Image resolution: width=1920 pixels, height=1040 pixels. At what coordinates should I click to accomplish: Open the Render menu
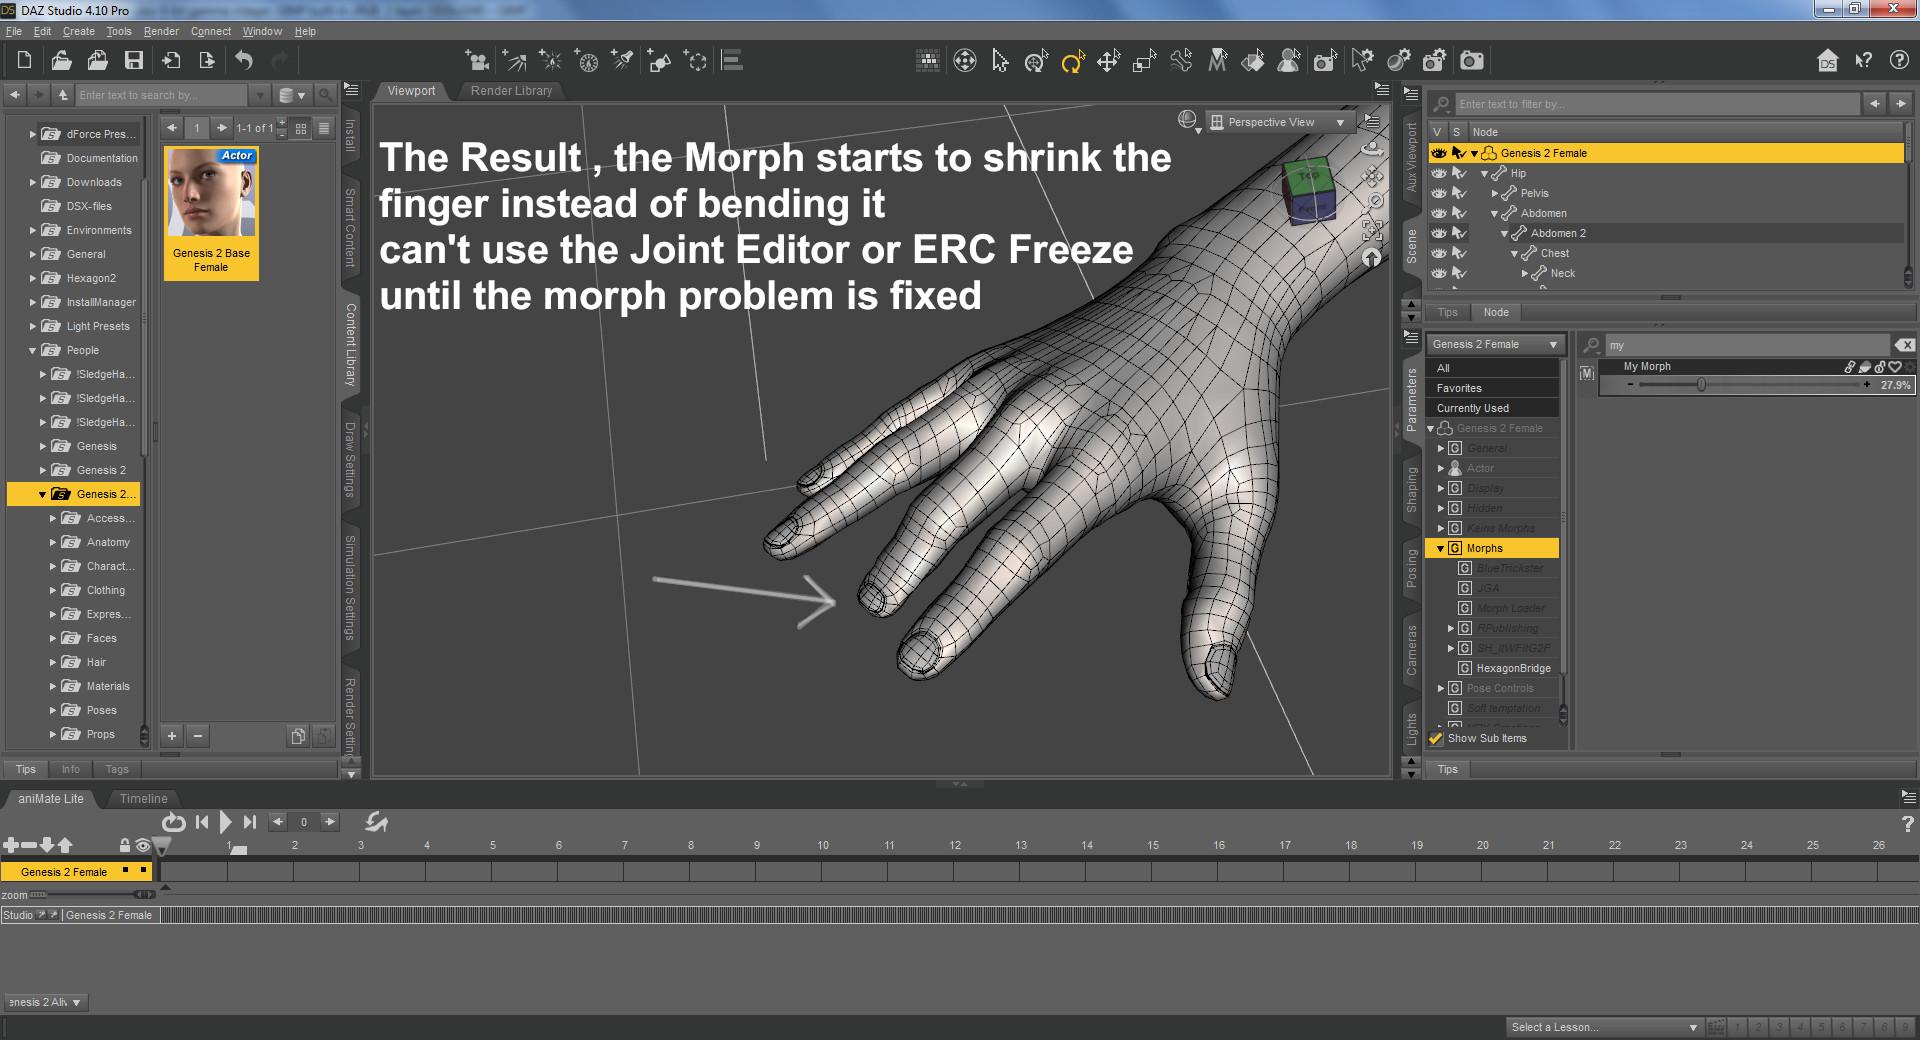pyautogui.click(x=161, y=31)
